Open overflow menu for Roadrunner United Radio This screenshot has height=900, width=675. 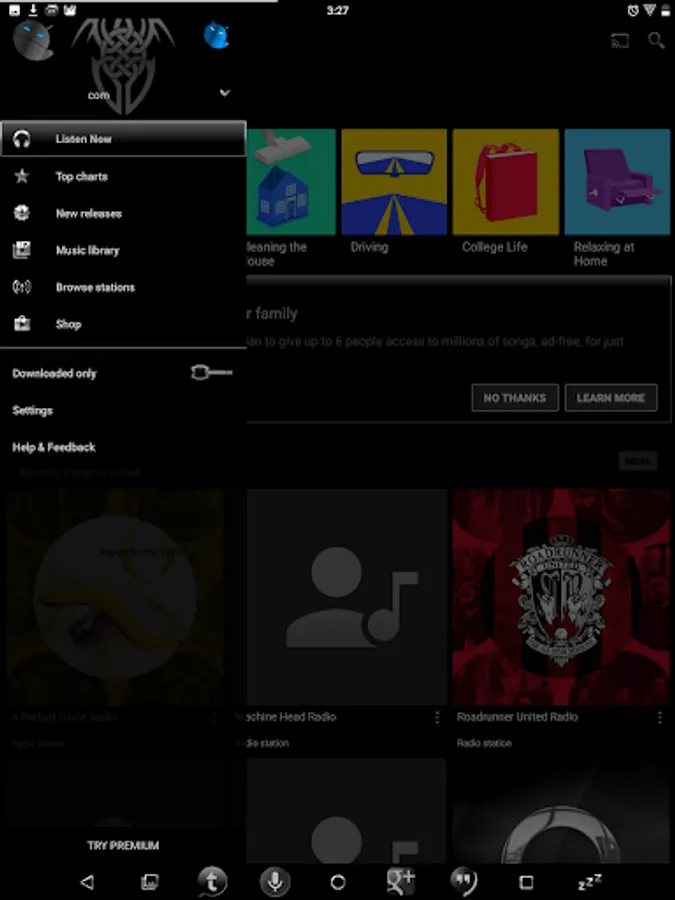(660, 717)
